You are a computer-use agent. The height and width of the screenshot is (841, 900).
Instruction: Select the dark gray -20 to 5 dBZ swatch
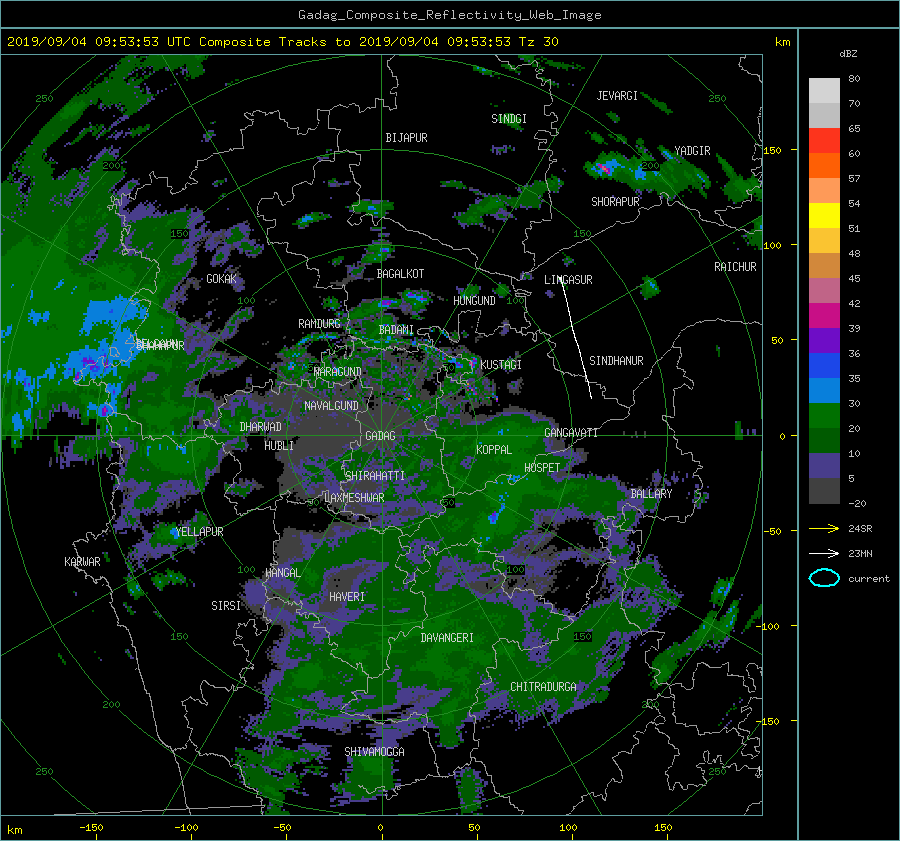[824, 491]
